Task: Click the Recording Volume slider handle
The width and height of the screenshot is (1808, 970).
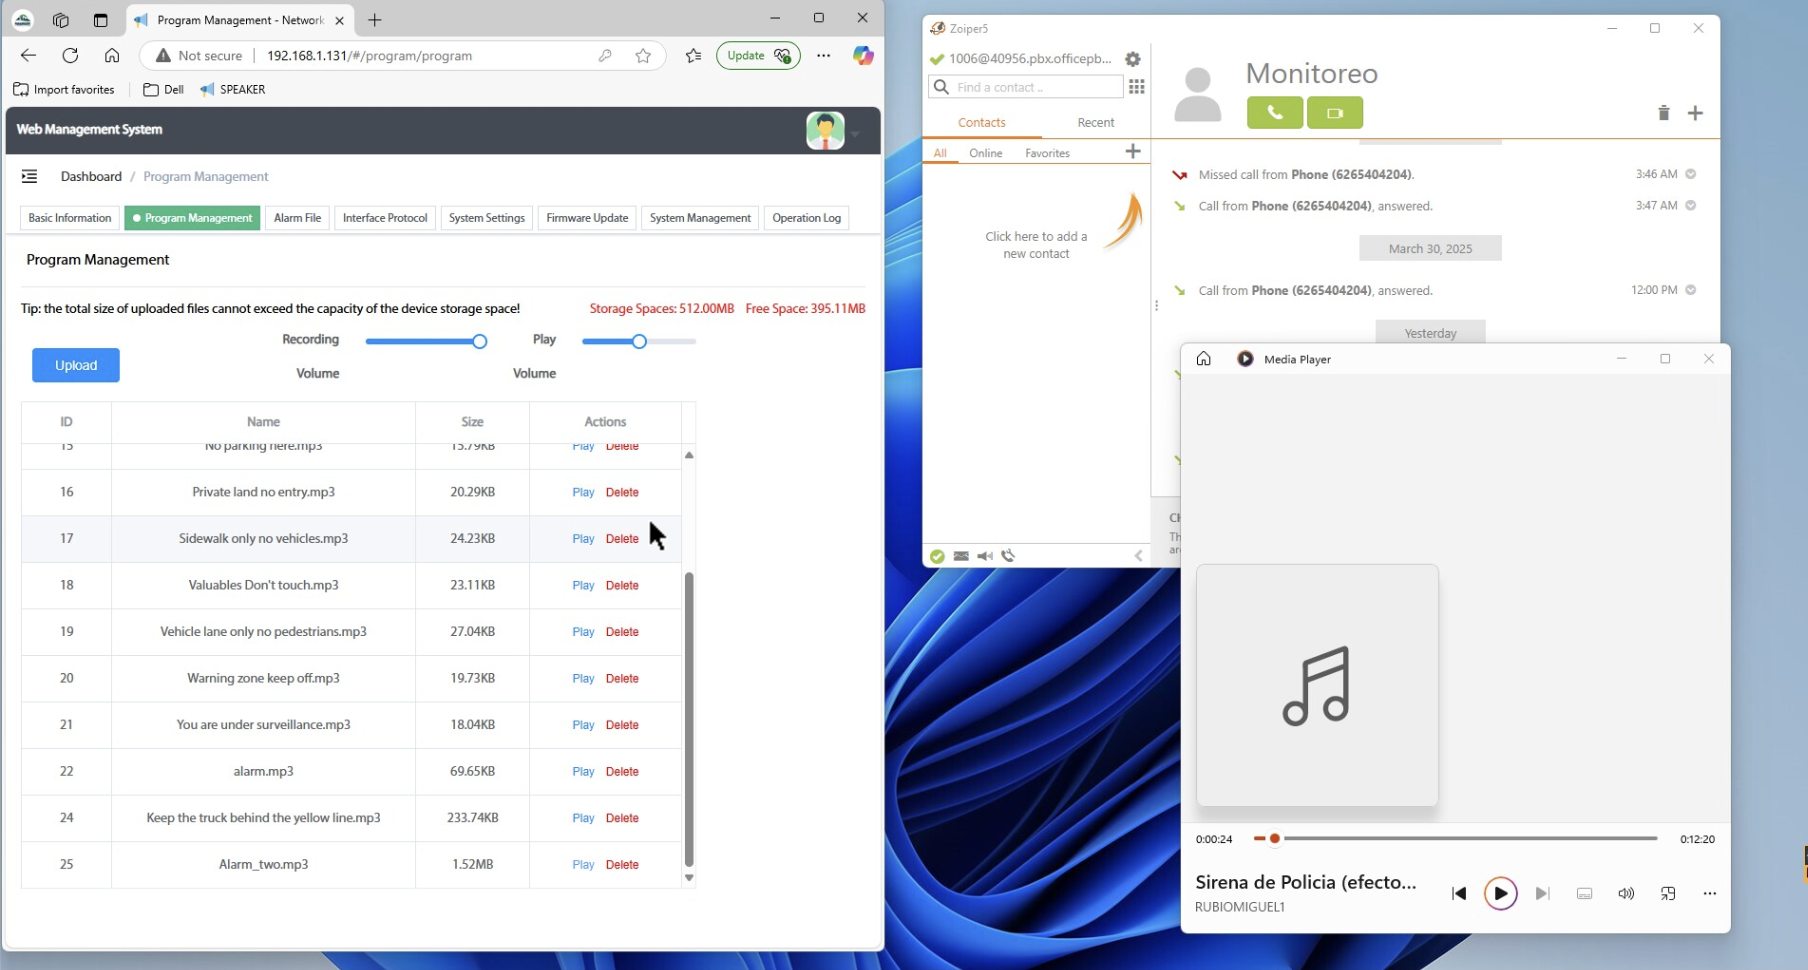Action: pyautogui.click(x=480, y=342)
